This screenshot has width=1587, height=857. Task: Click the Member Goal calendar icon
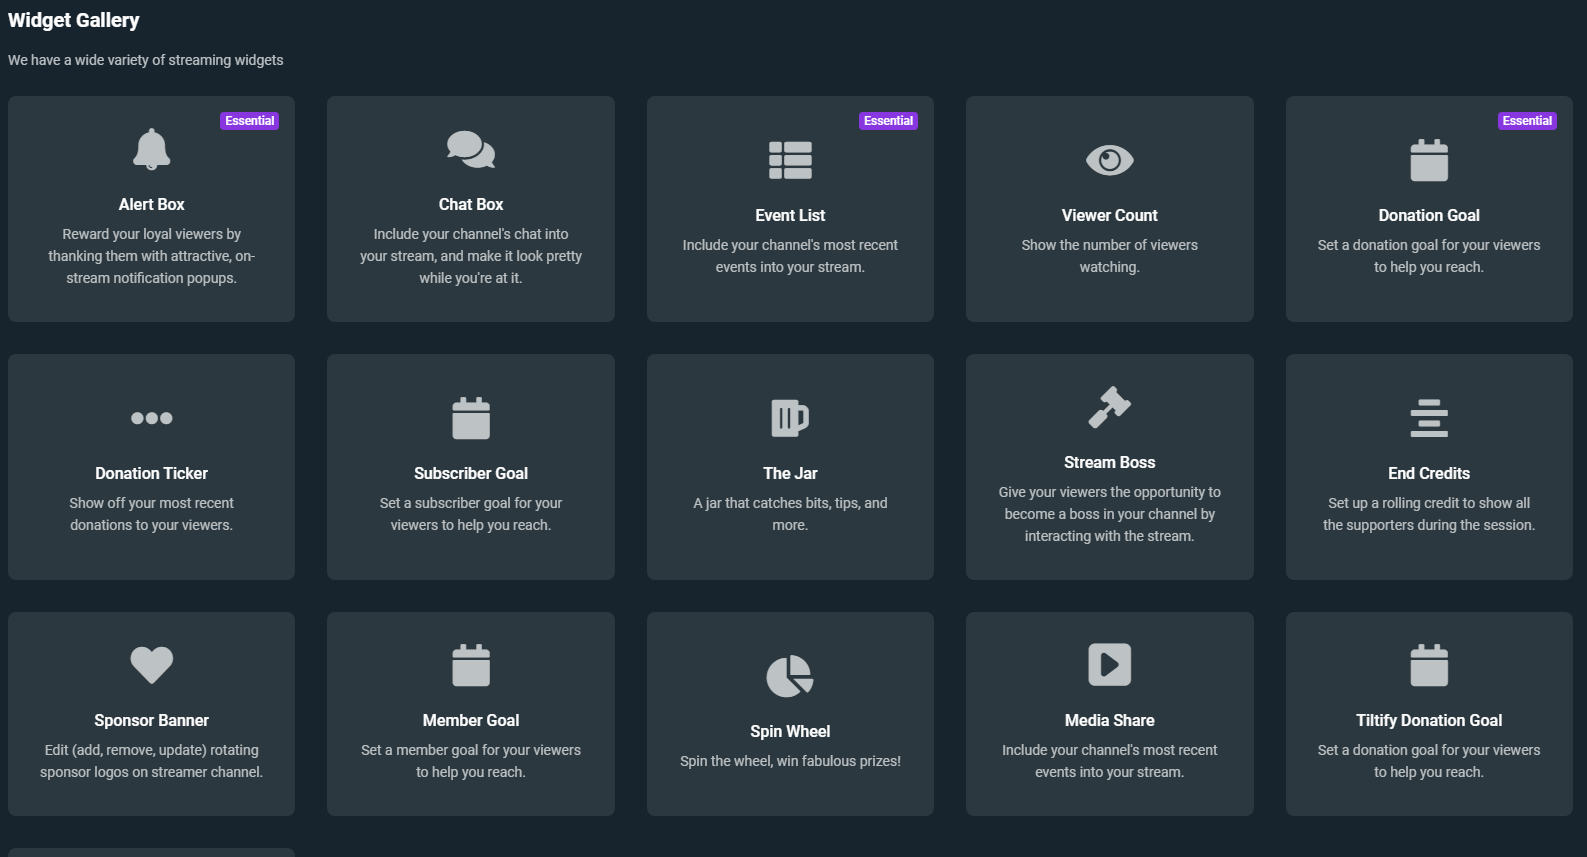click(471, 665)
